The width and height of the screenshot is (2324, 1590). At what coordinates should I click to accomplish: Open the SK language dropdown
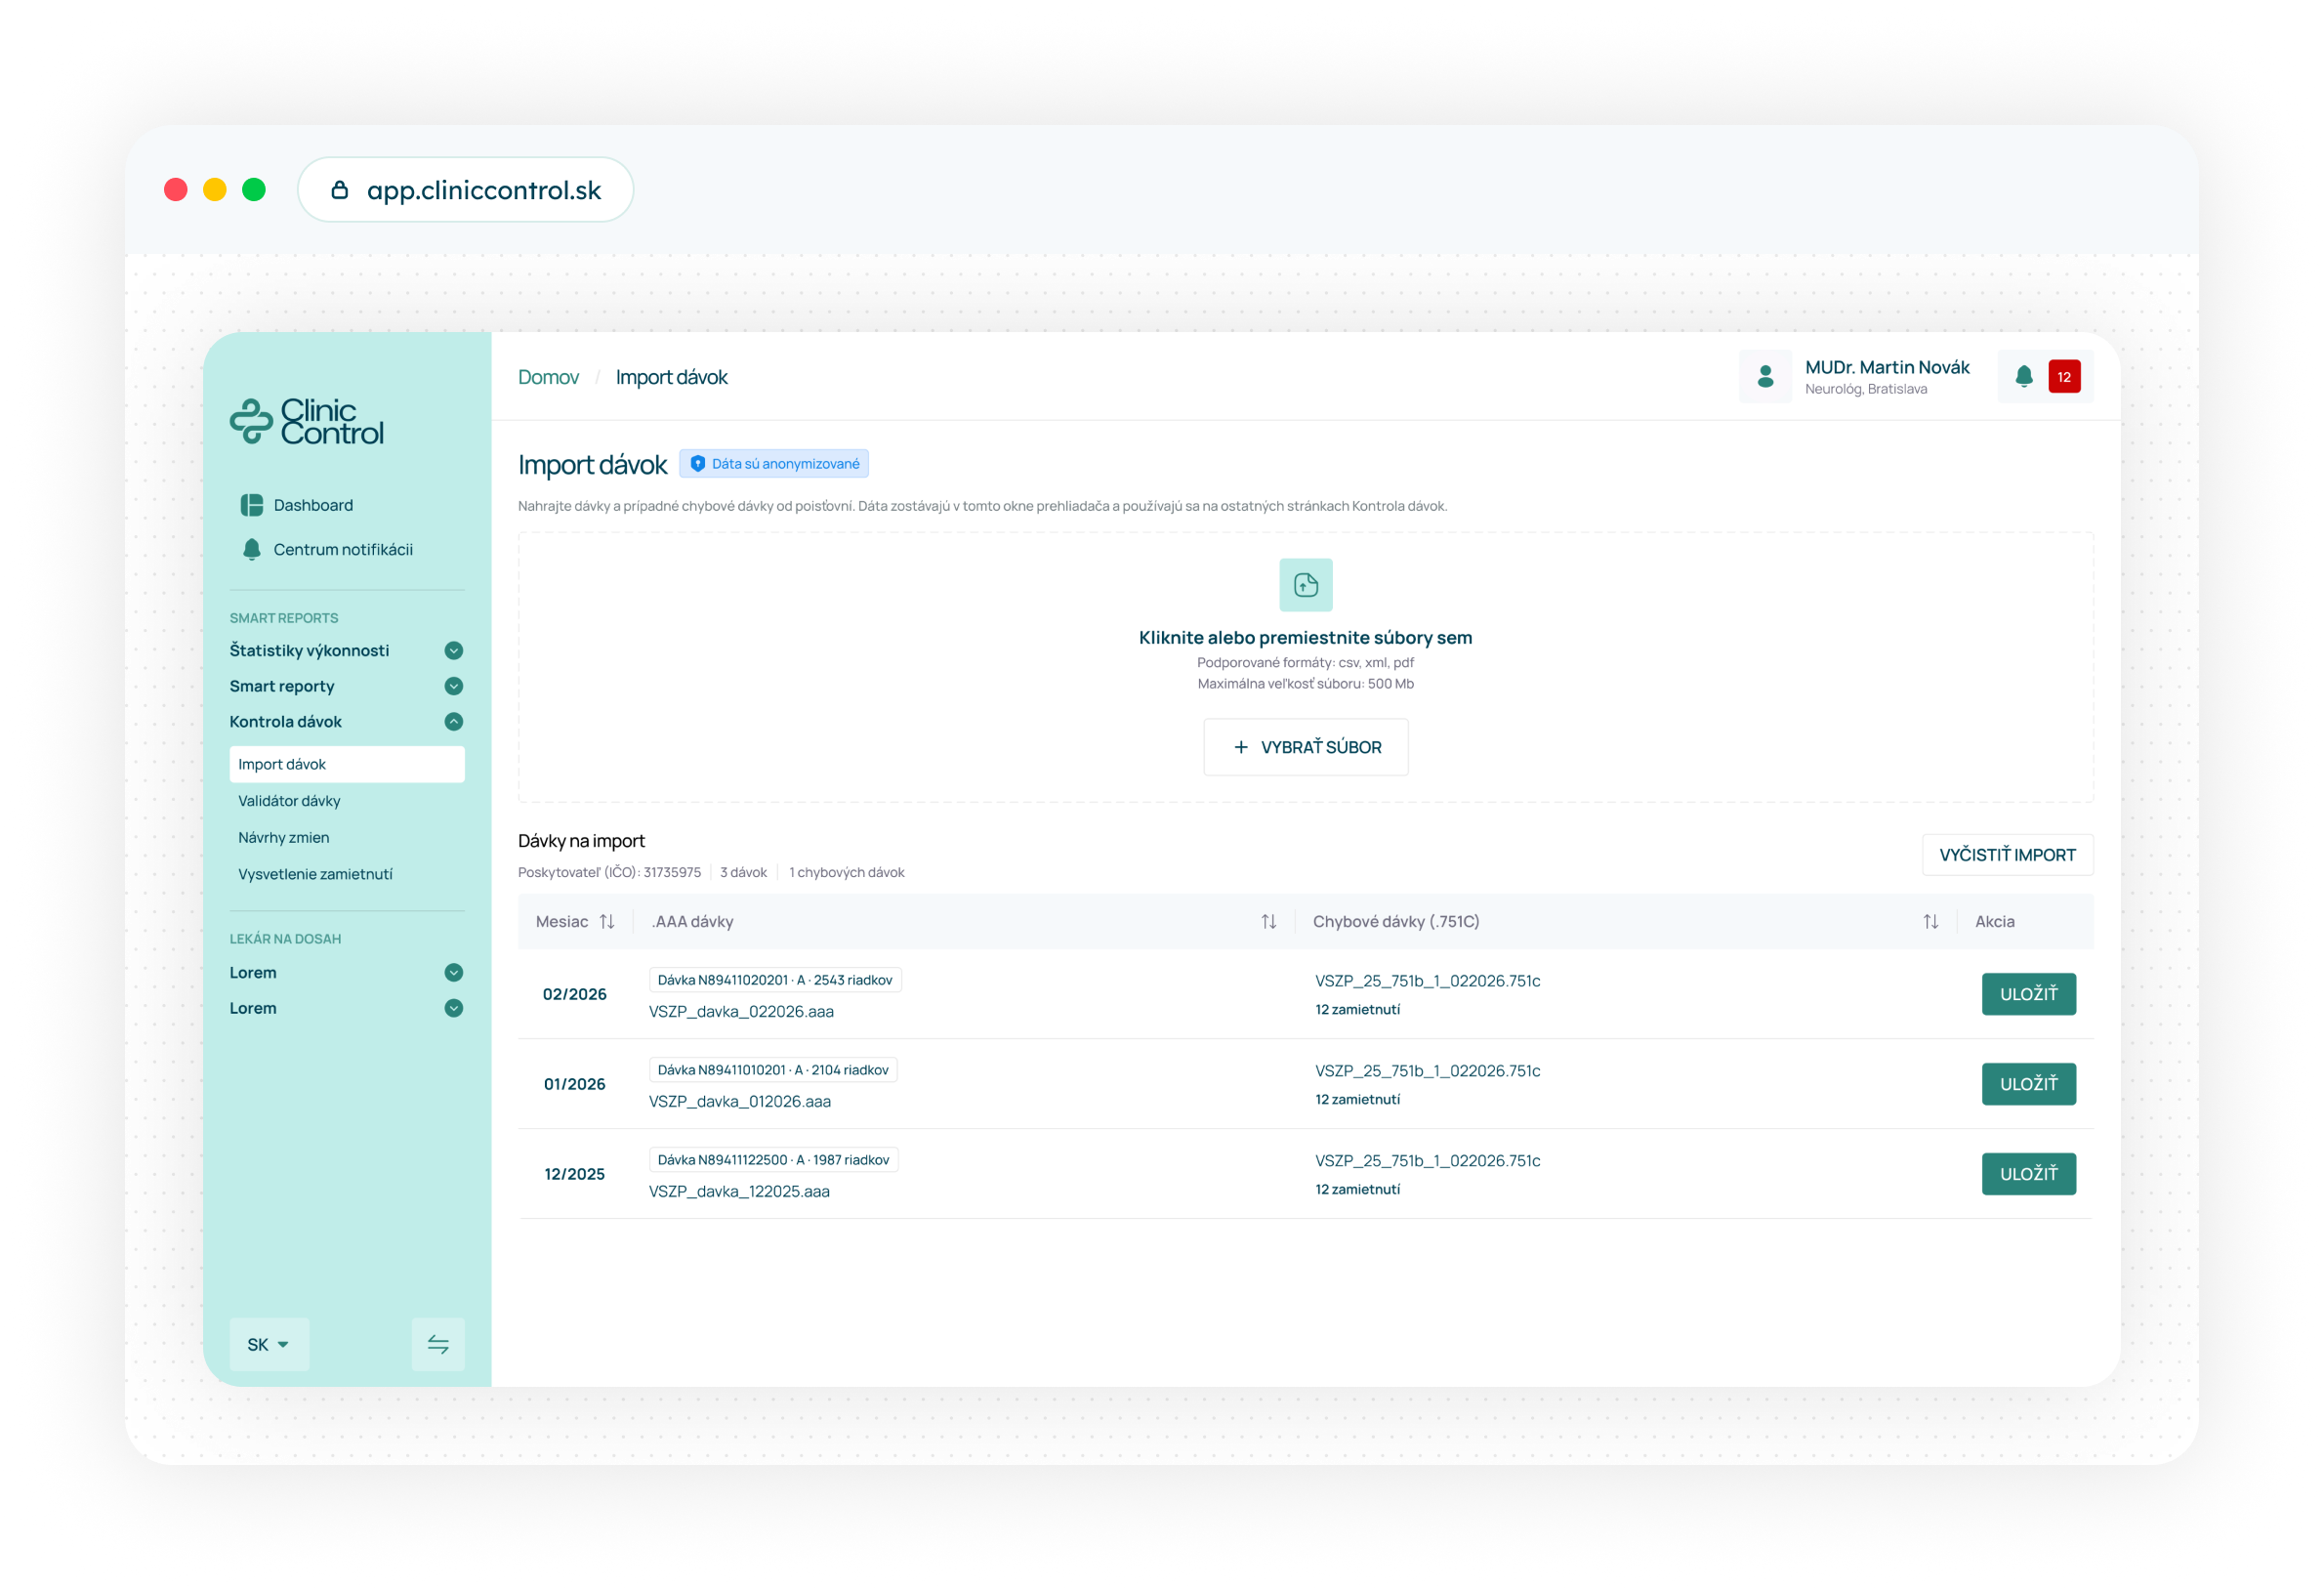click(x=269, y=1344)
